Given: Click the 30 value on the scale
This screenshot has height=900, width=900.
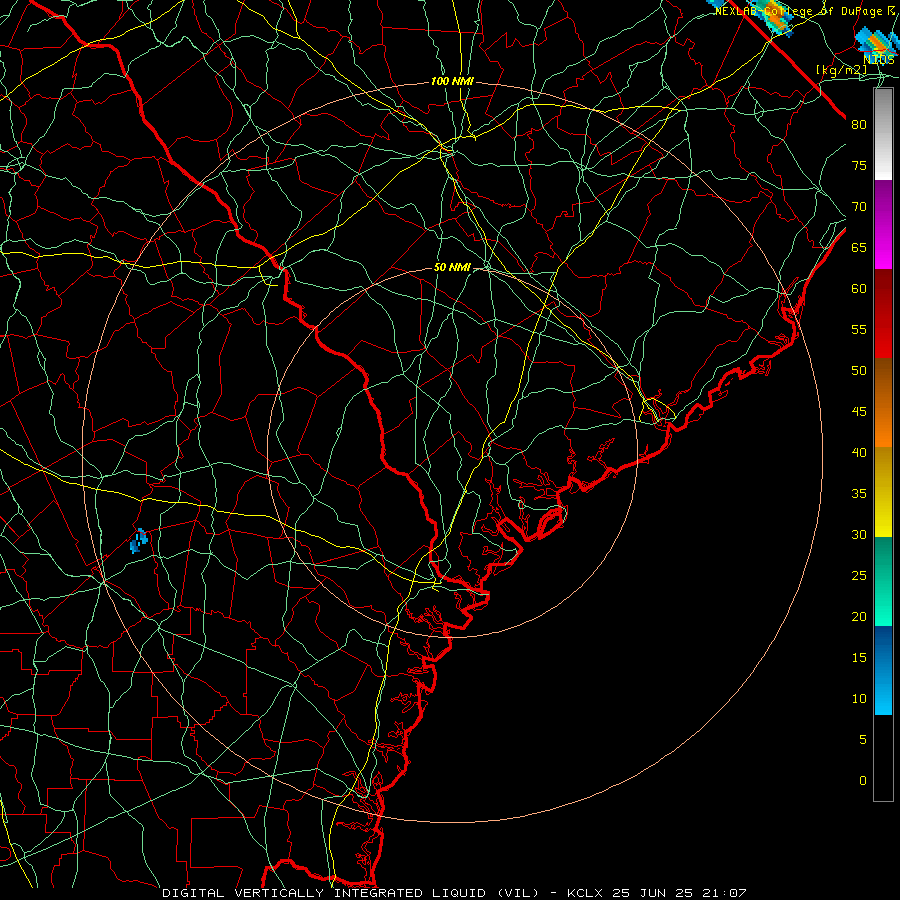Looking at the screenshot, I should (859, 534).
